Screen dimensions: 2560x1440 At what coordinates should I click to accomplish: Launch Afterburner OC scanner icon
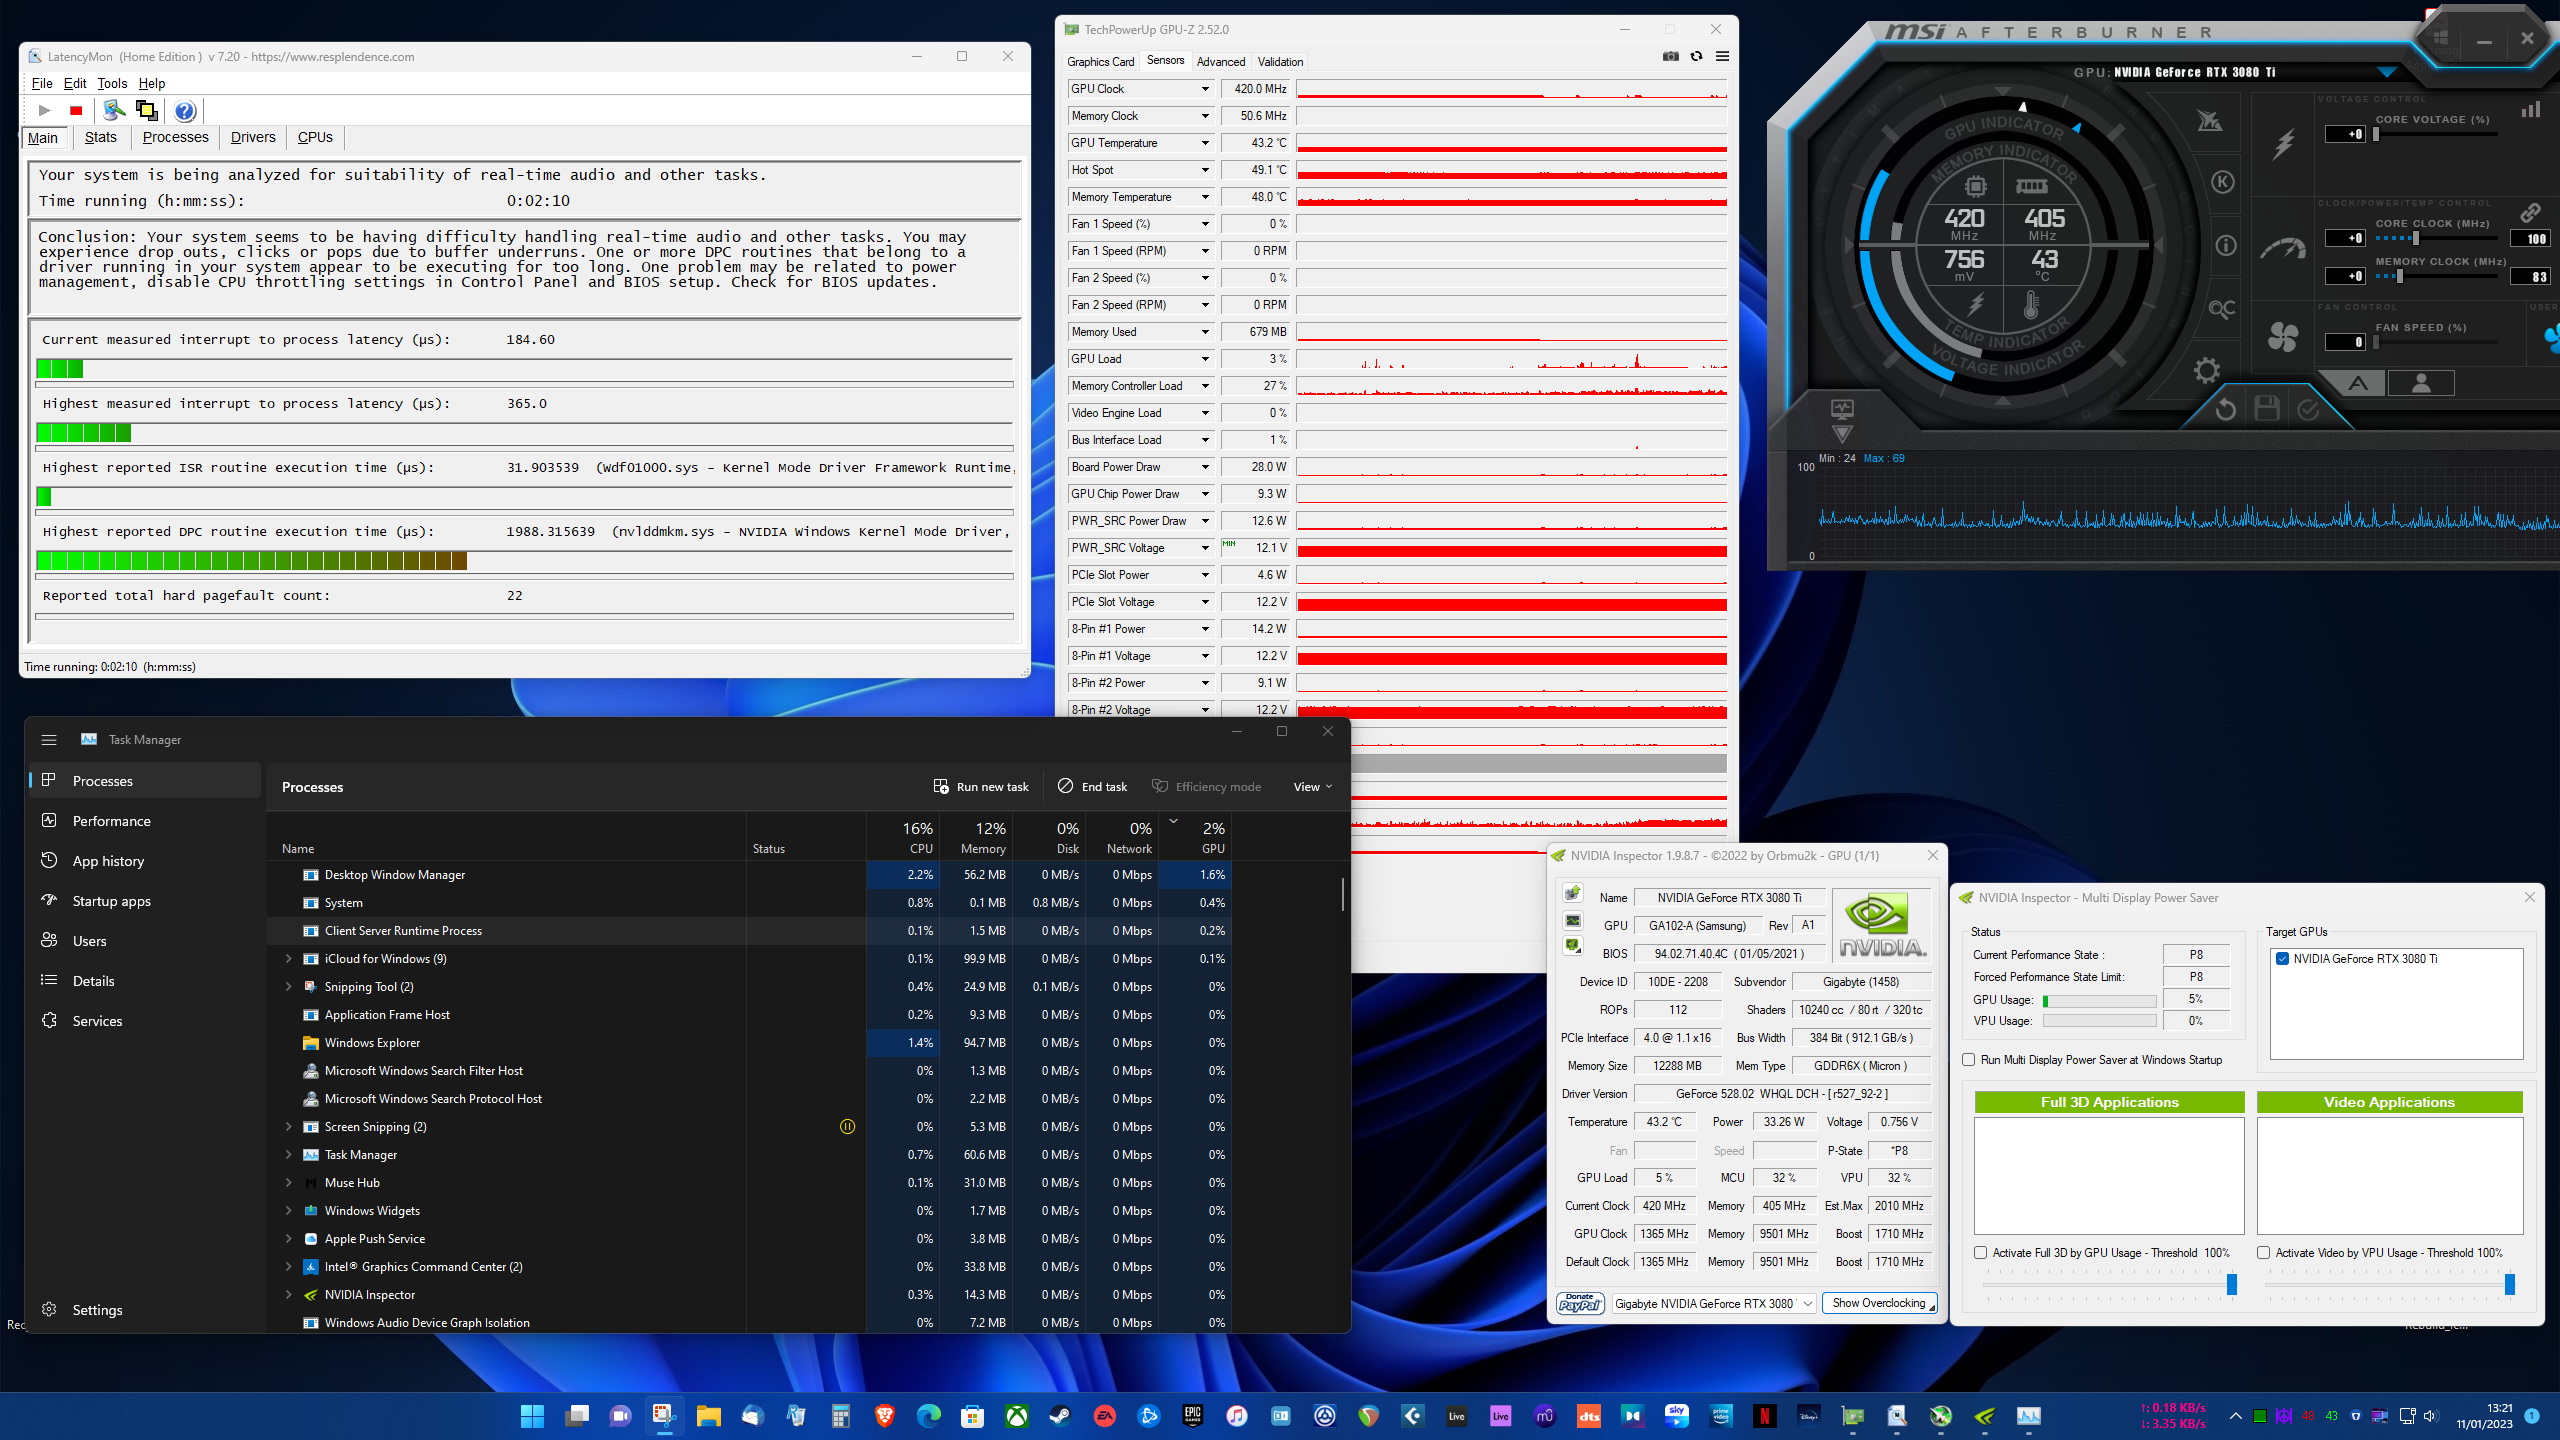coord(2222,309)
